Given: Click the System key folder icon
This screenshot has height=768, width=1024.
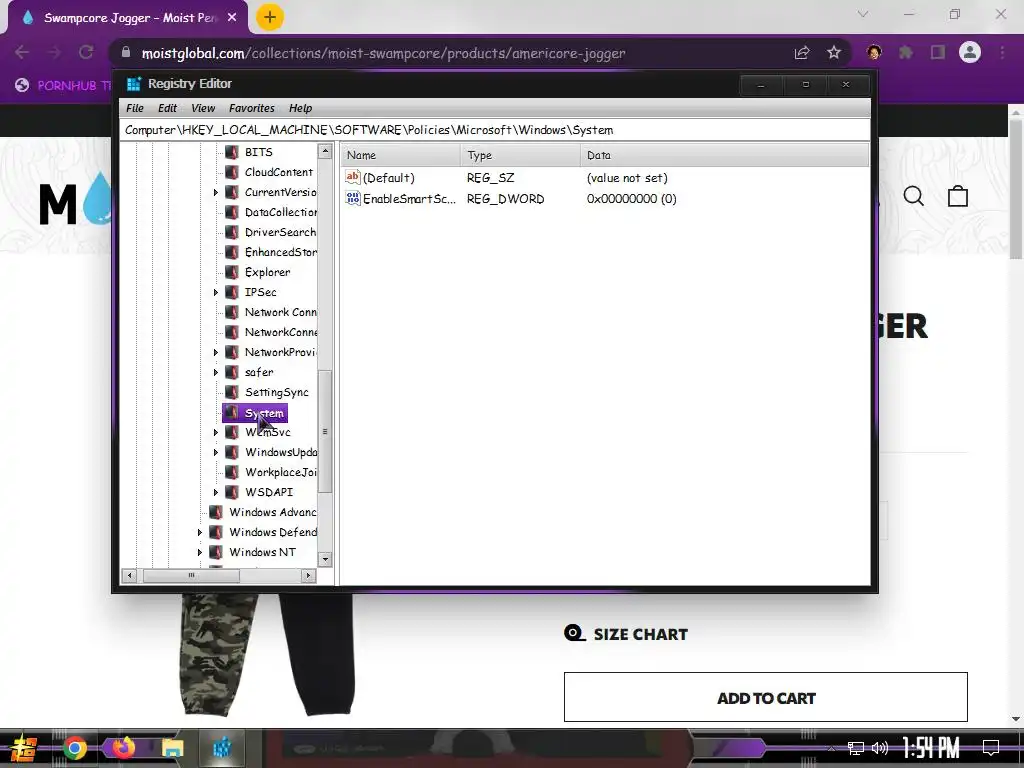Looking at the screenshot, I should pyautogui.click(x=232, y=413).
